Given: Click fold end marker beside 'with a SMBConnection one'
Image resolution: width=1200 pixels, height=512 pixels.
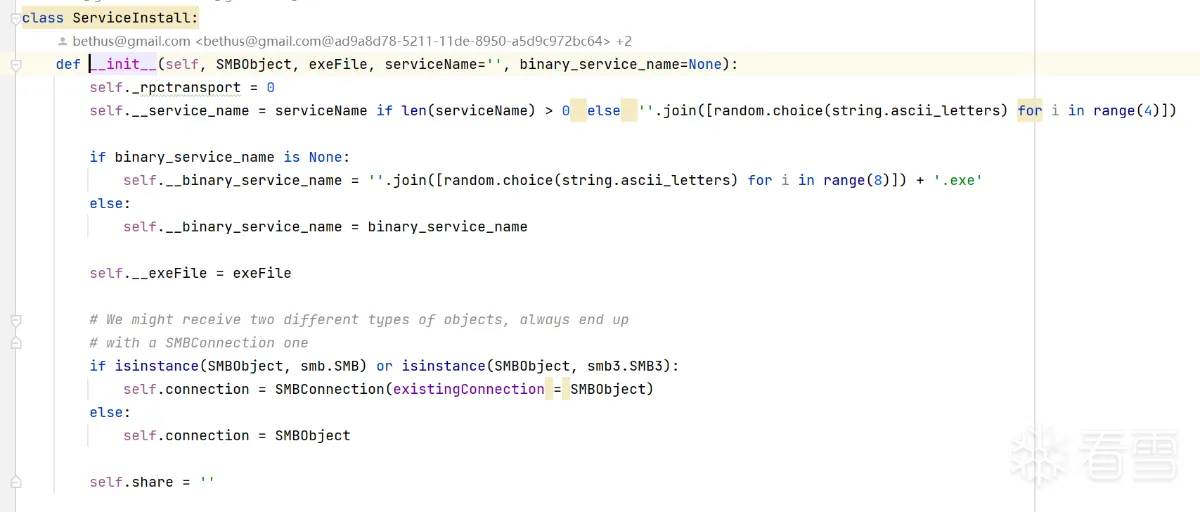Looking at the screenshot, I should click(15, 343).
